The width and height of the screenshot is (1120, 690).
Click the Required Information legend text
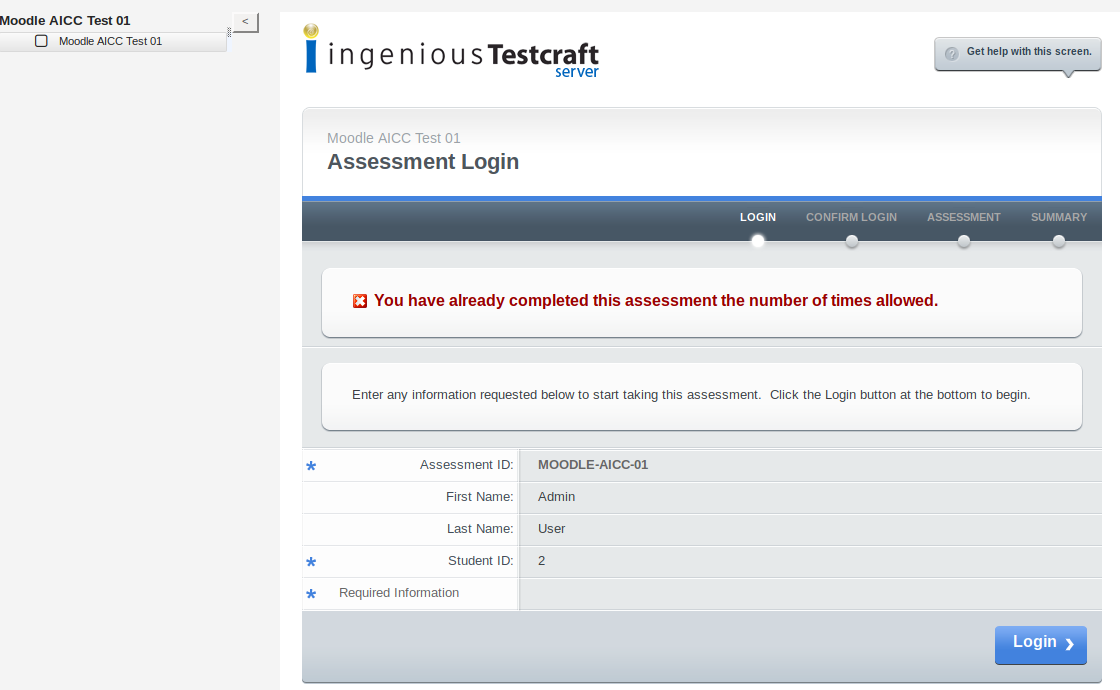(x=399, y=593)
